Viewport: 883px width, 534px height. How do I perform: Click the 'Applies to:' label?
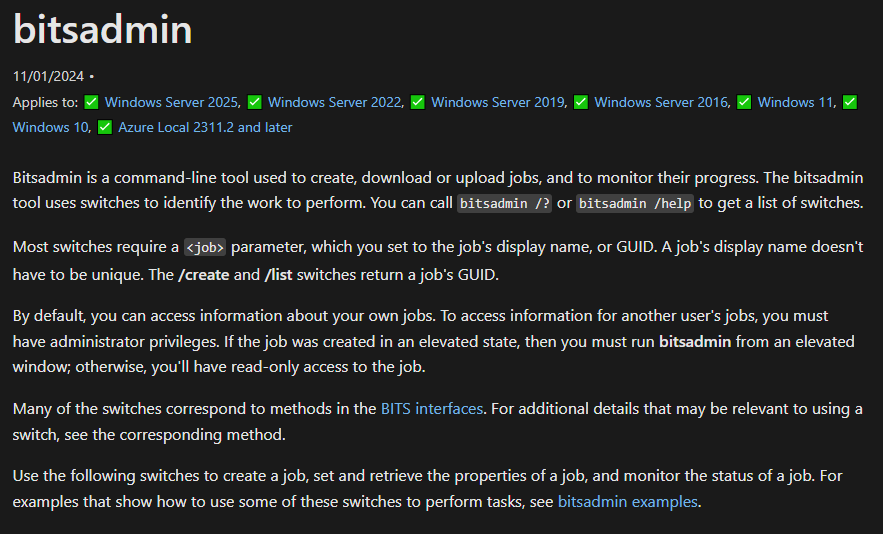pos(46,103)
